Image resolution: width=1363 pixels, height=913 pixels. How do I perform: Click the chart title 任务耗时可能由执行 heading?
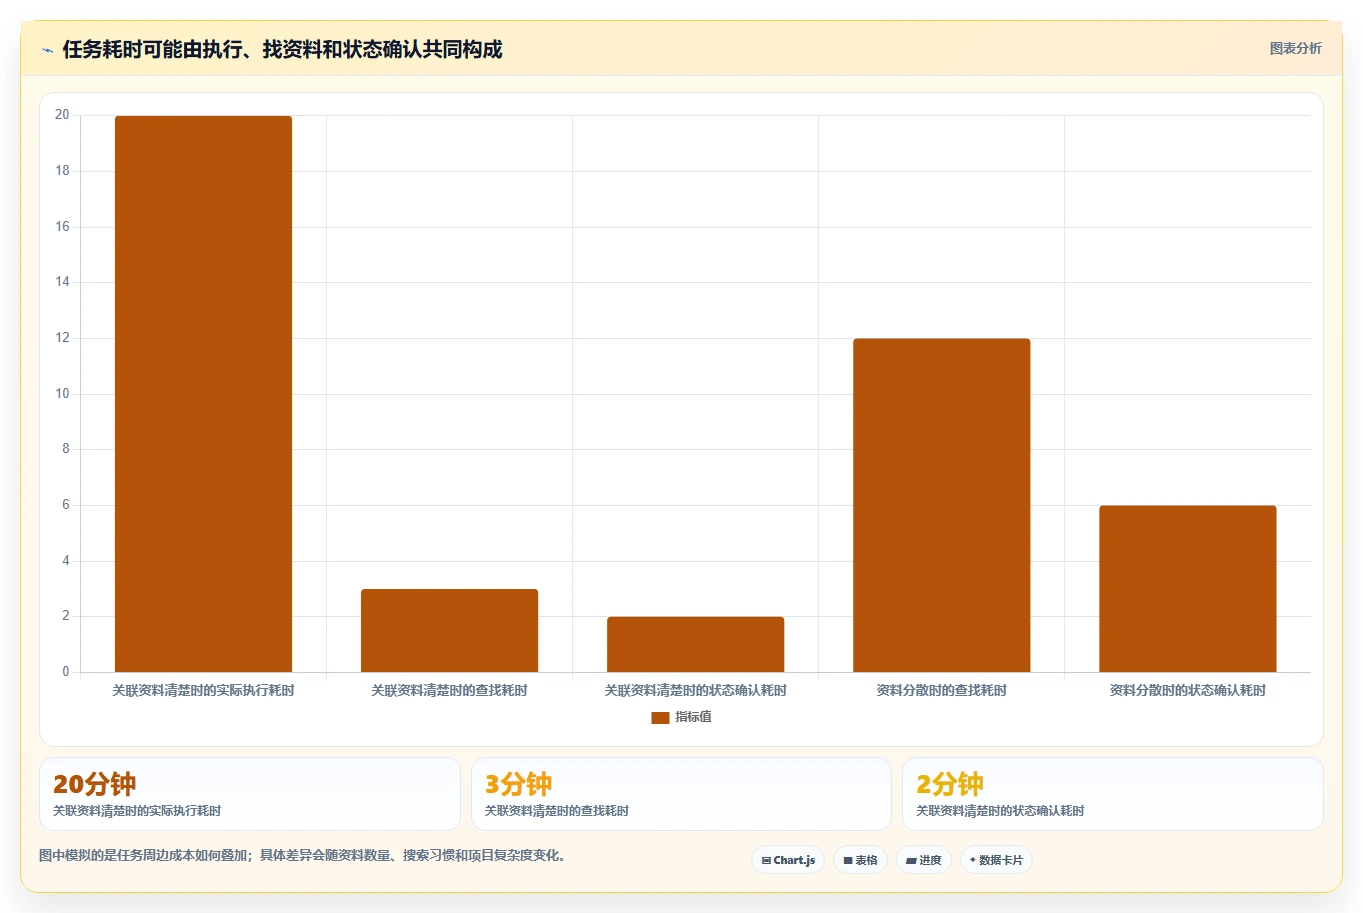tap(282, 49)
